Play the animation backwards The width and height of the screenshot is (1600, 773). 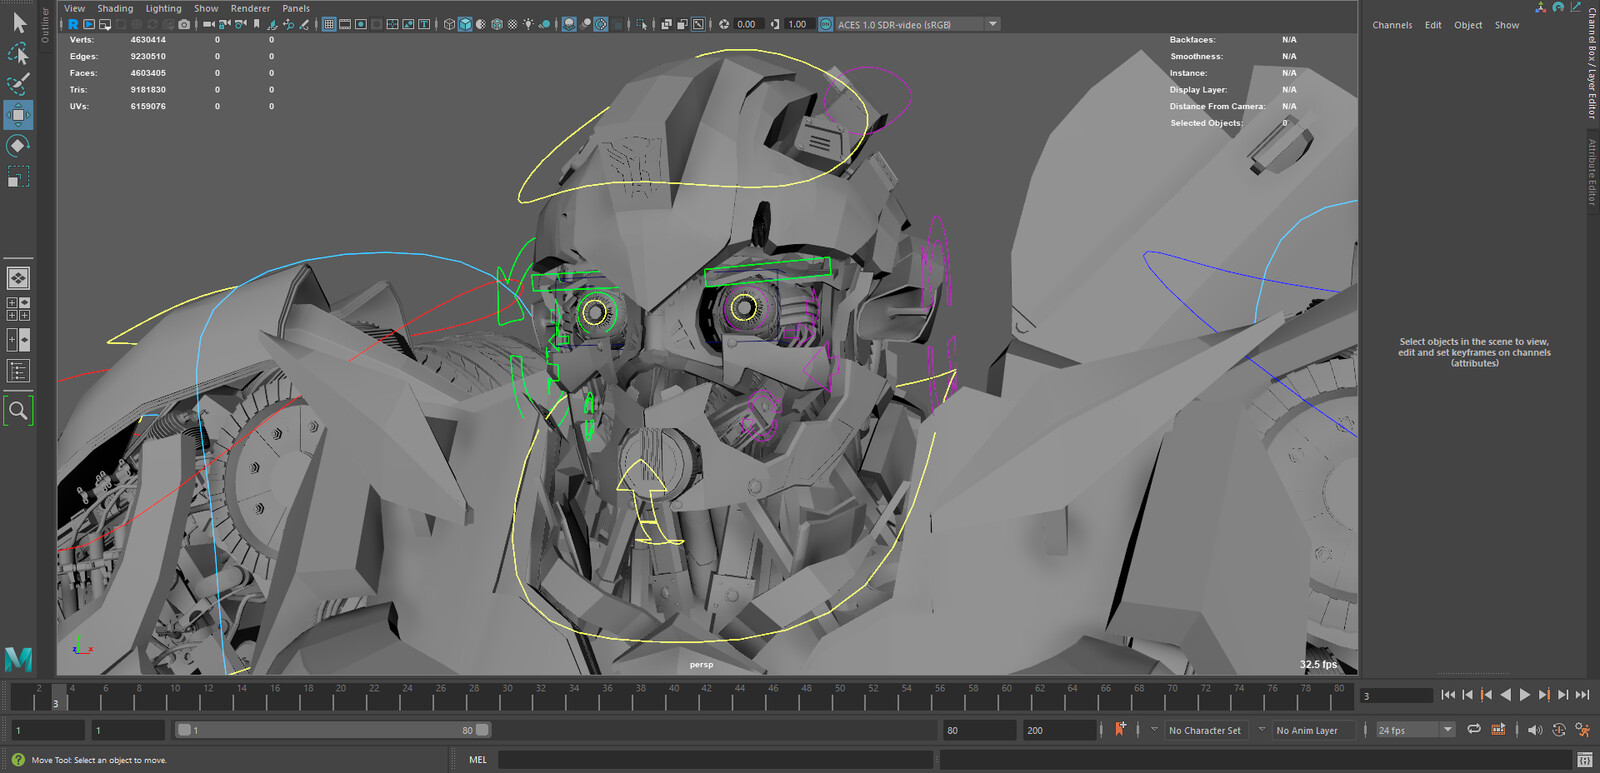(1505, 695)
